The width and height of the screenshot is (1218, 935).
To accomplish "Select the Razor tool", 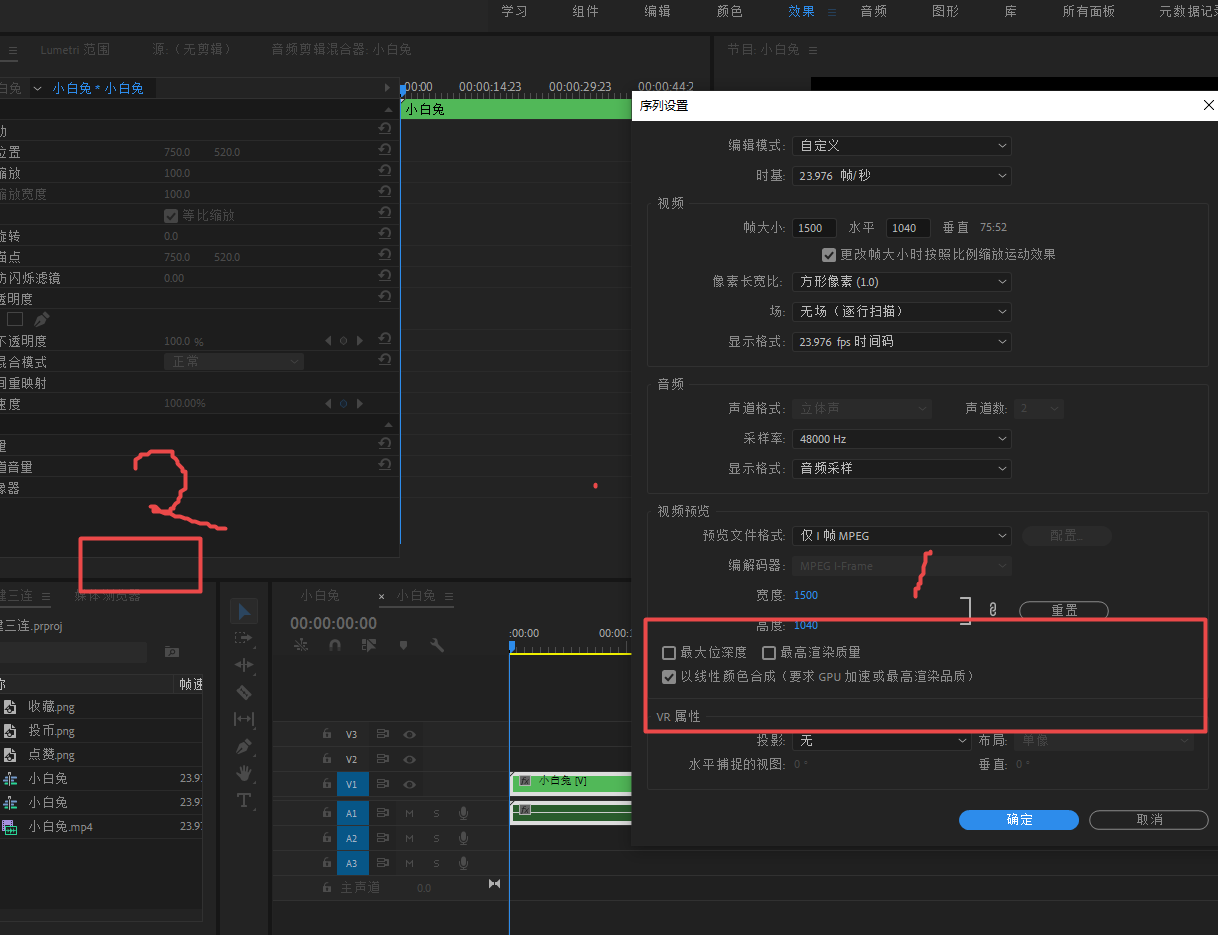I will click(x=244, y=692).
